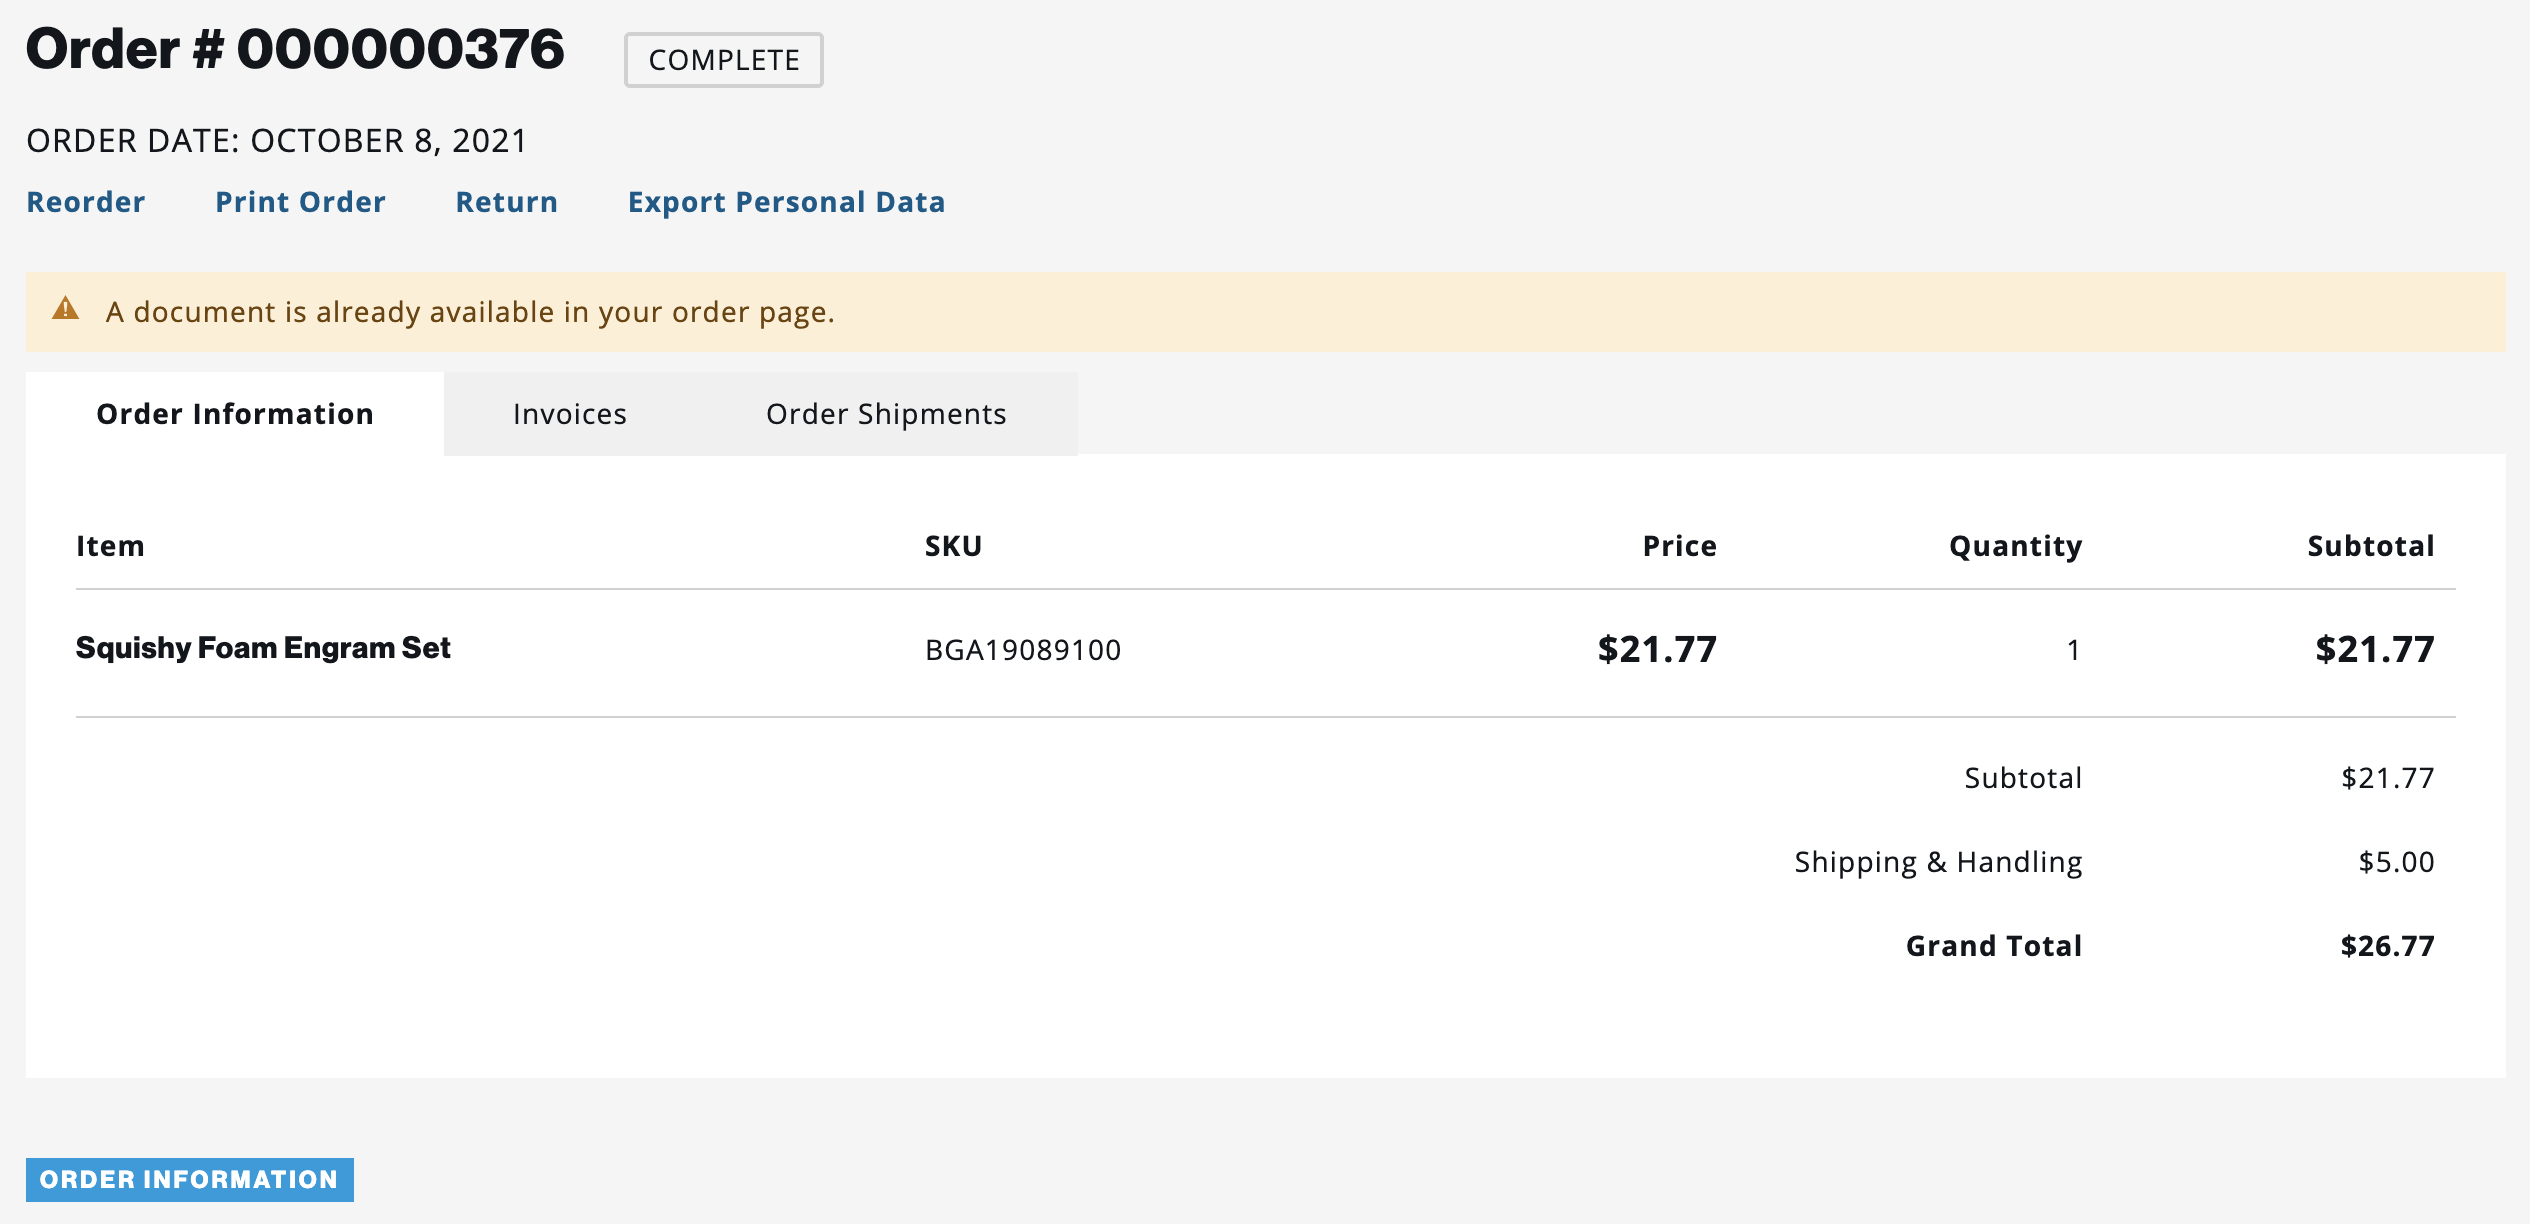Open the Print Order link
The image size is (2530, 1224).
(x=300, y=202)
